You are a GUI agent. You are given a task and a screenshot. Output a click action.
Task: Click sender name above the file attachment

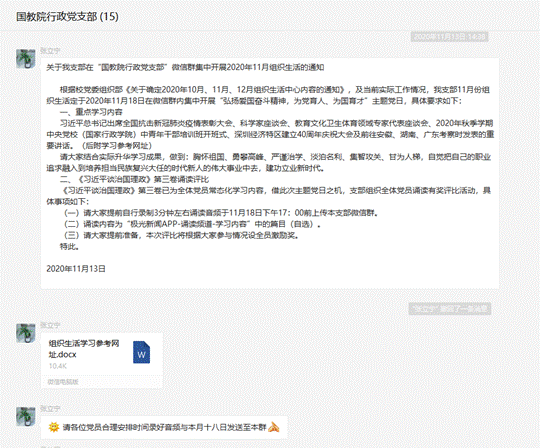[x=50, y=325]
